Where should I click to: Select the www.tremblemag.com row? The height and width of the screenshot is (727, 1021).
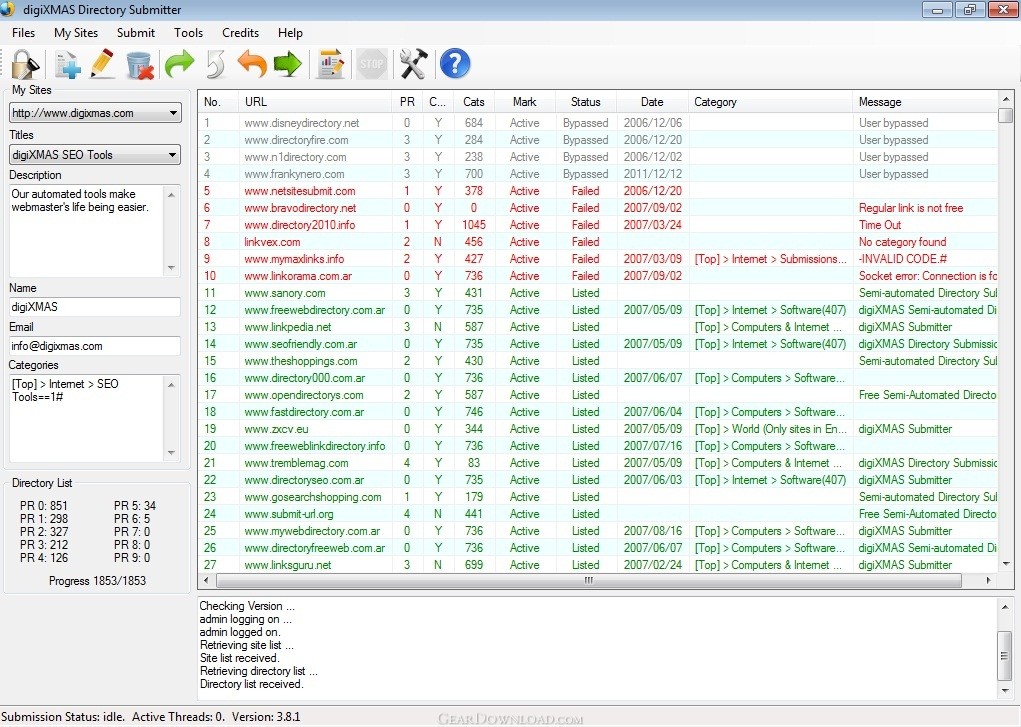coord(598,463)
